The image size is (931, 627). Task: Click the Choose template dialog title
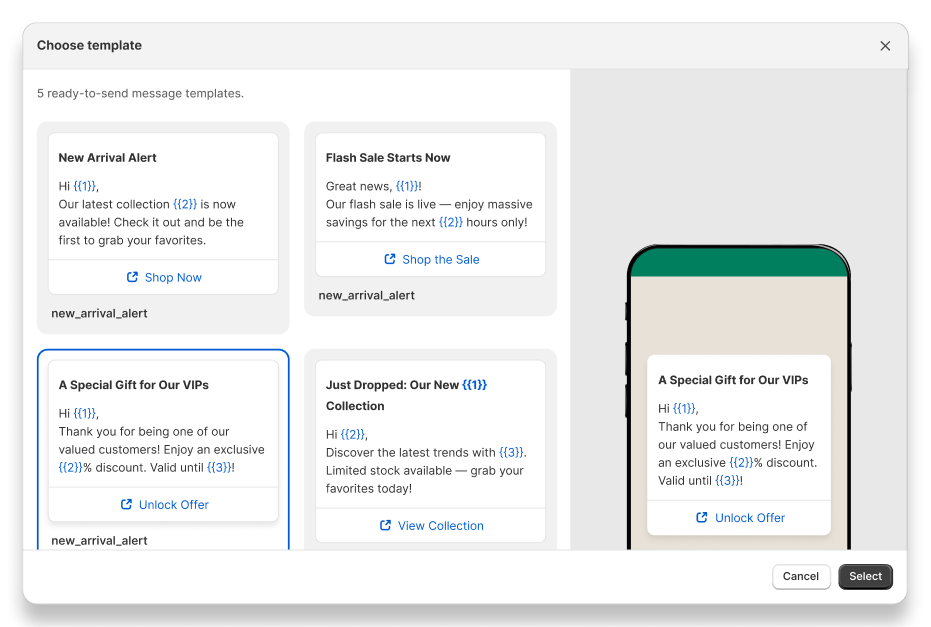click(x=90, y=46)
